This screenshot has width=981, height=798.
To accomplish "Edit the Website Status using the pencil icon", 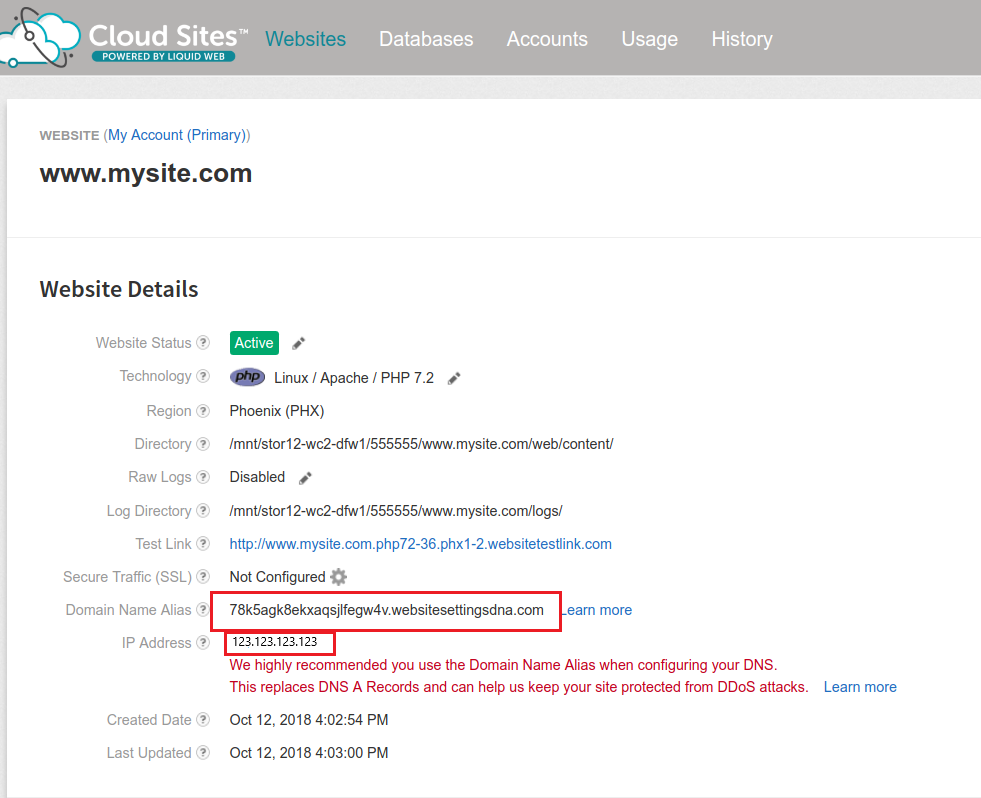I will tap(297, 342).
